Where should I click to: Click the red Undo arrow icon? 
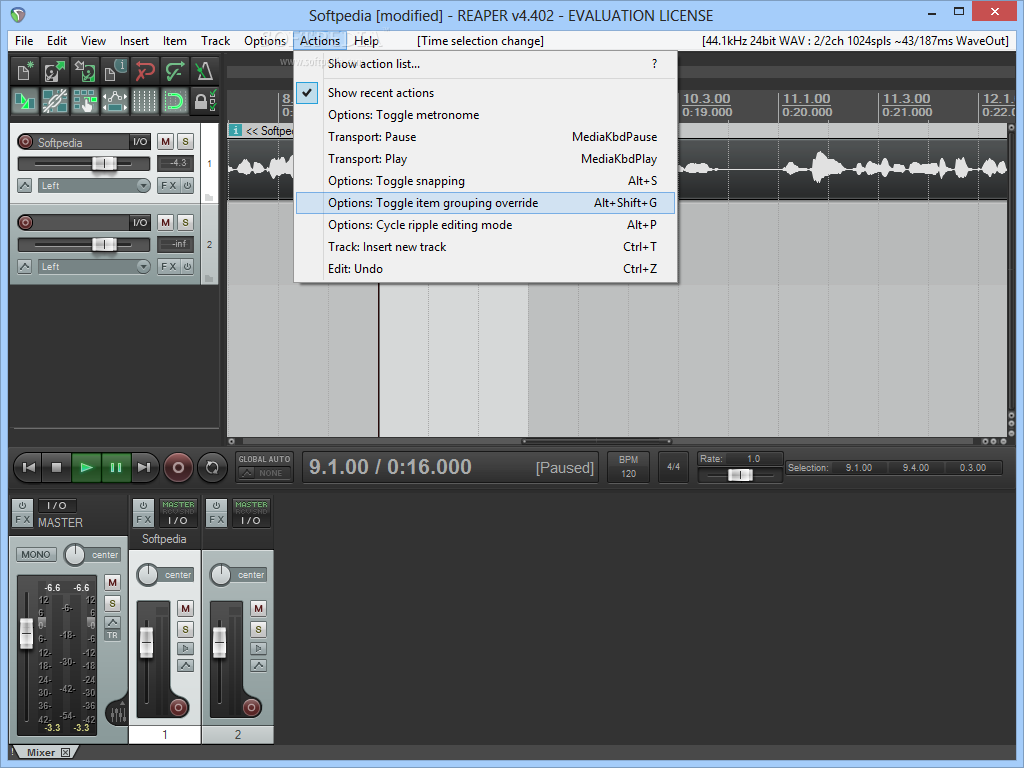coord(145,71)
